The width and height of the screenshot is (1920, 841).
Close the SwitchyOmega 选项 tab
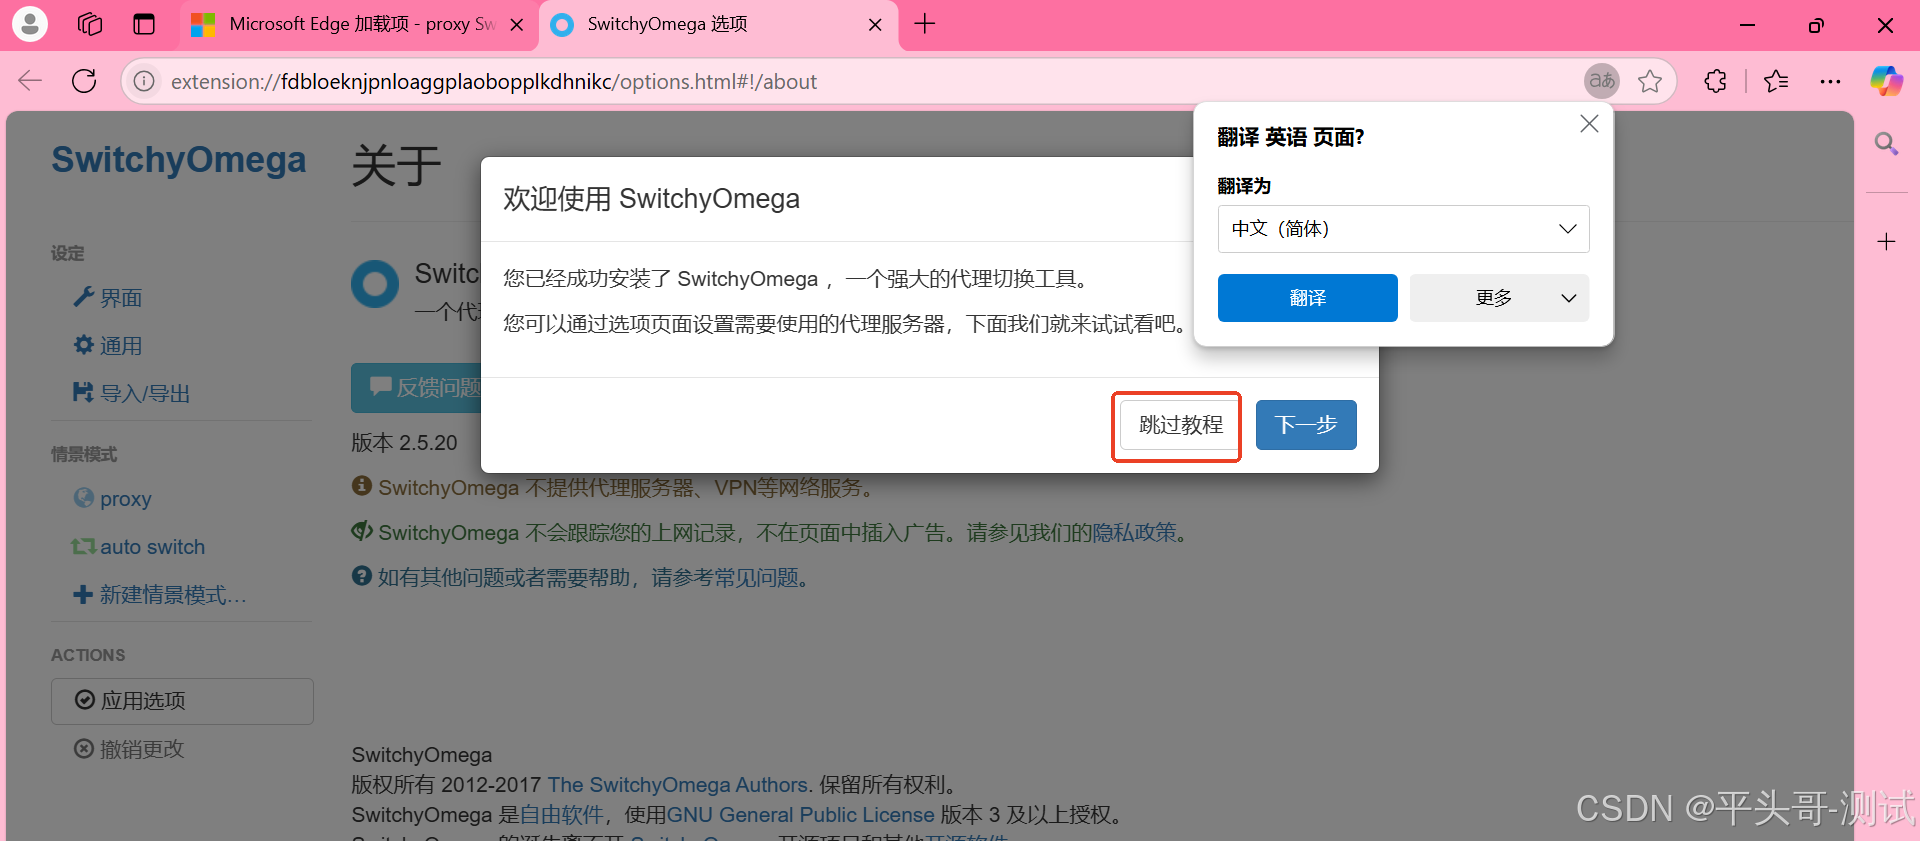[875, 25]
